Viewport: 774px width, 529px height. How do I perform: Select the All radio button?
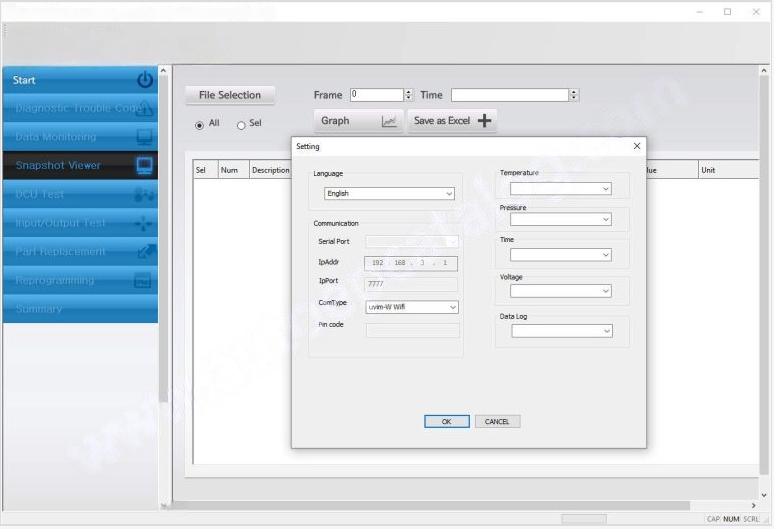click(199, 125)
